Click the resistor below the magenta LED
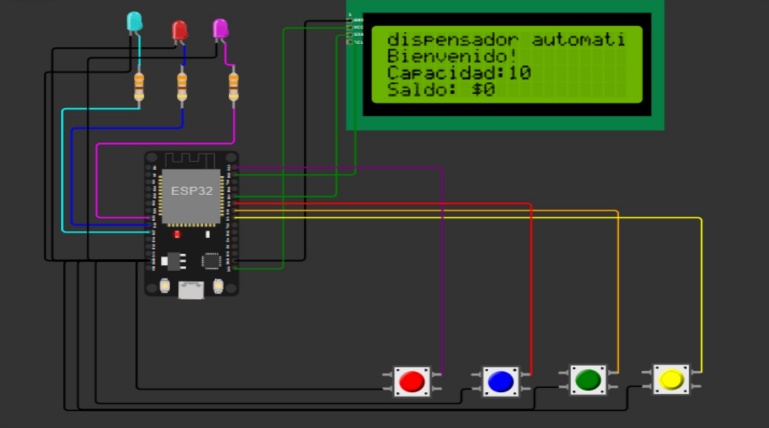Screen dimensions: 769x428 [x=234, y=88]
